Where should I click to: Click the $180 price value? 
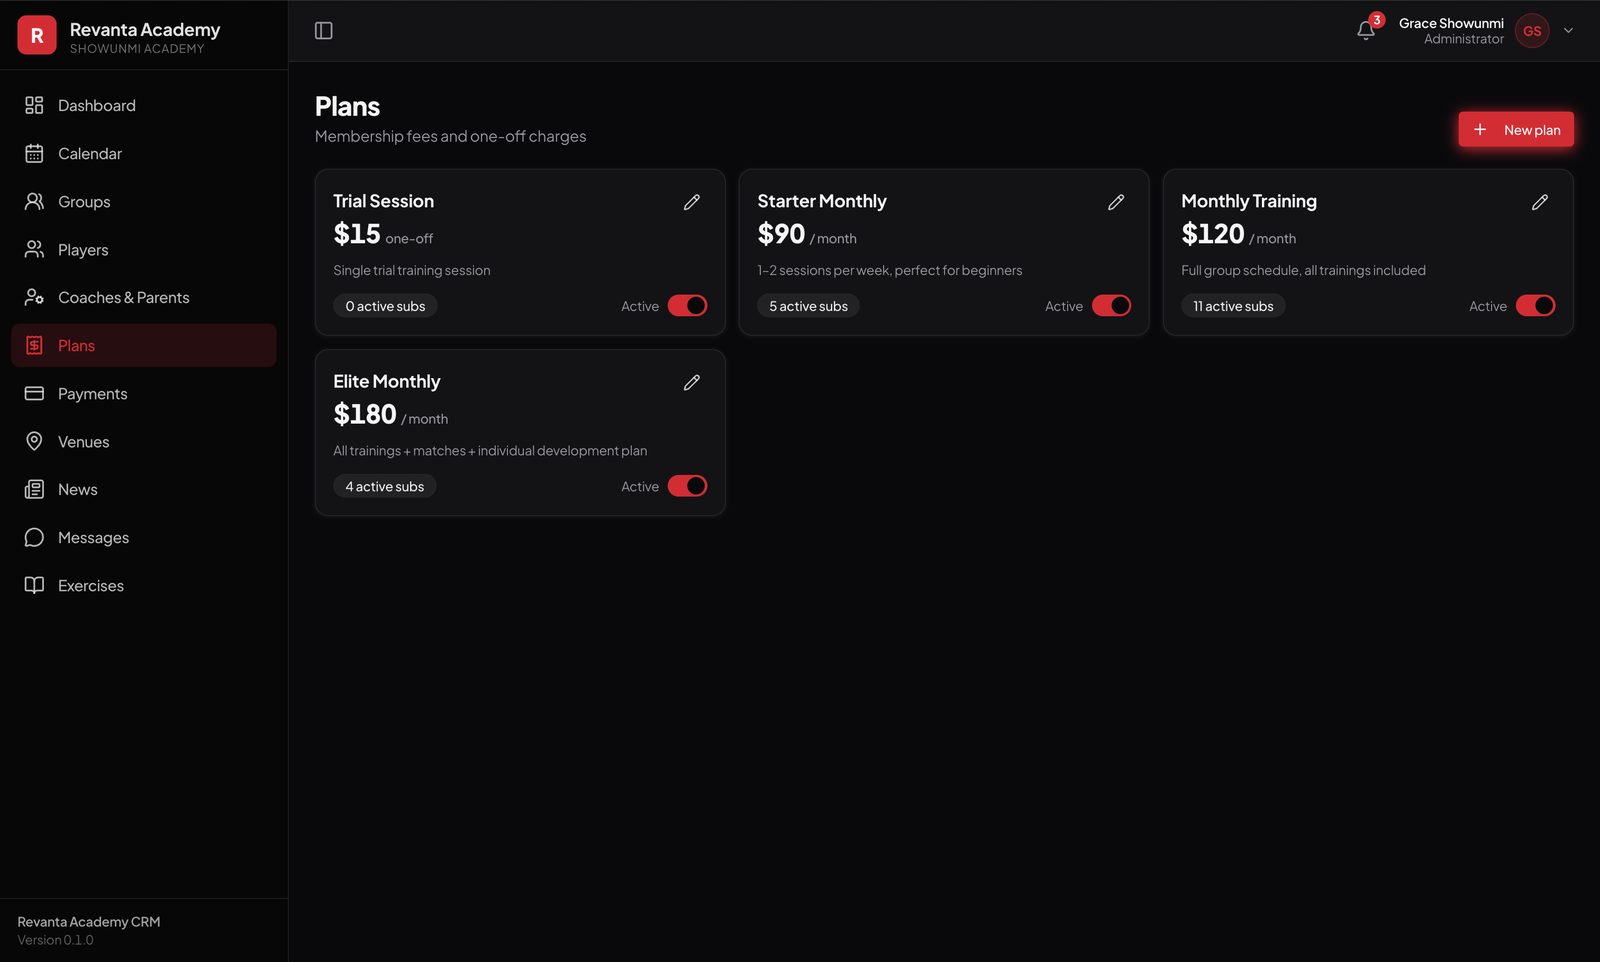pos(365,414)
